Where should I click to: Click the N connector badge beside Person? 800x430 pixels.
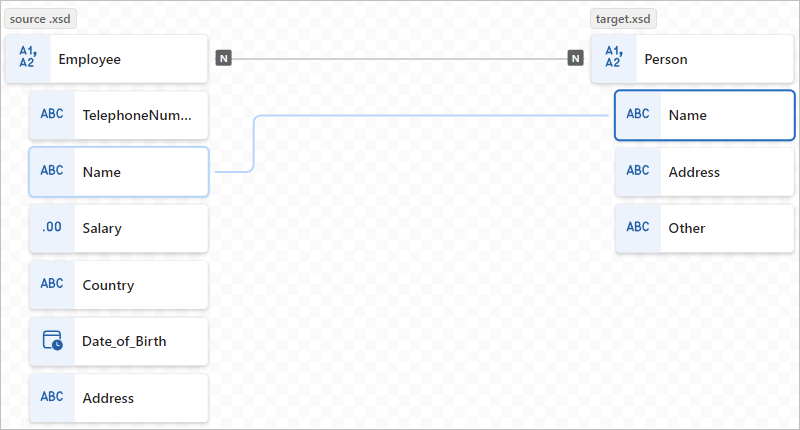point(575,59)
